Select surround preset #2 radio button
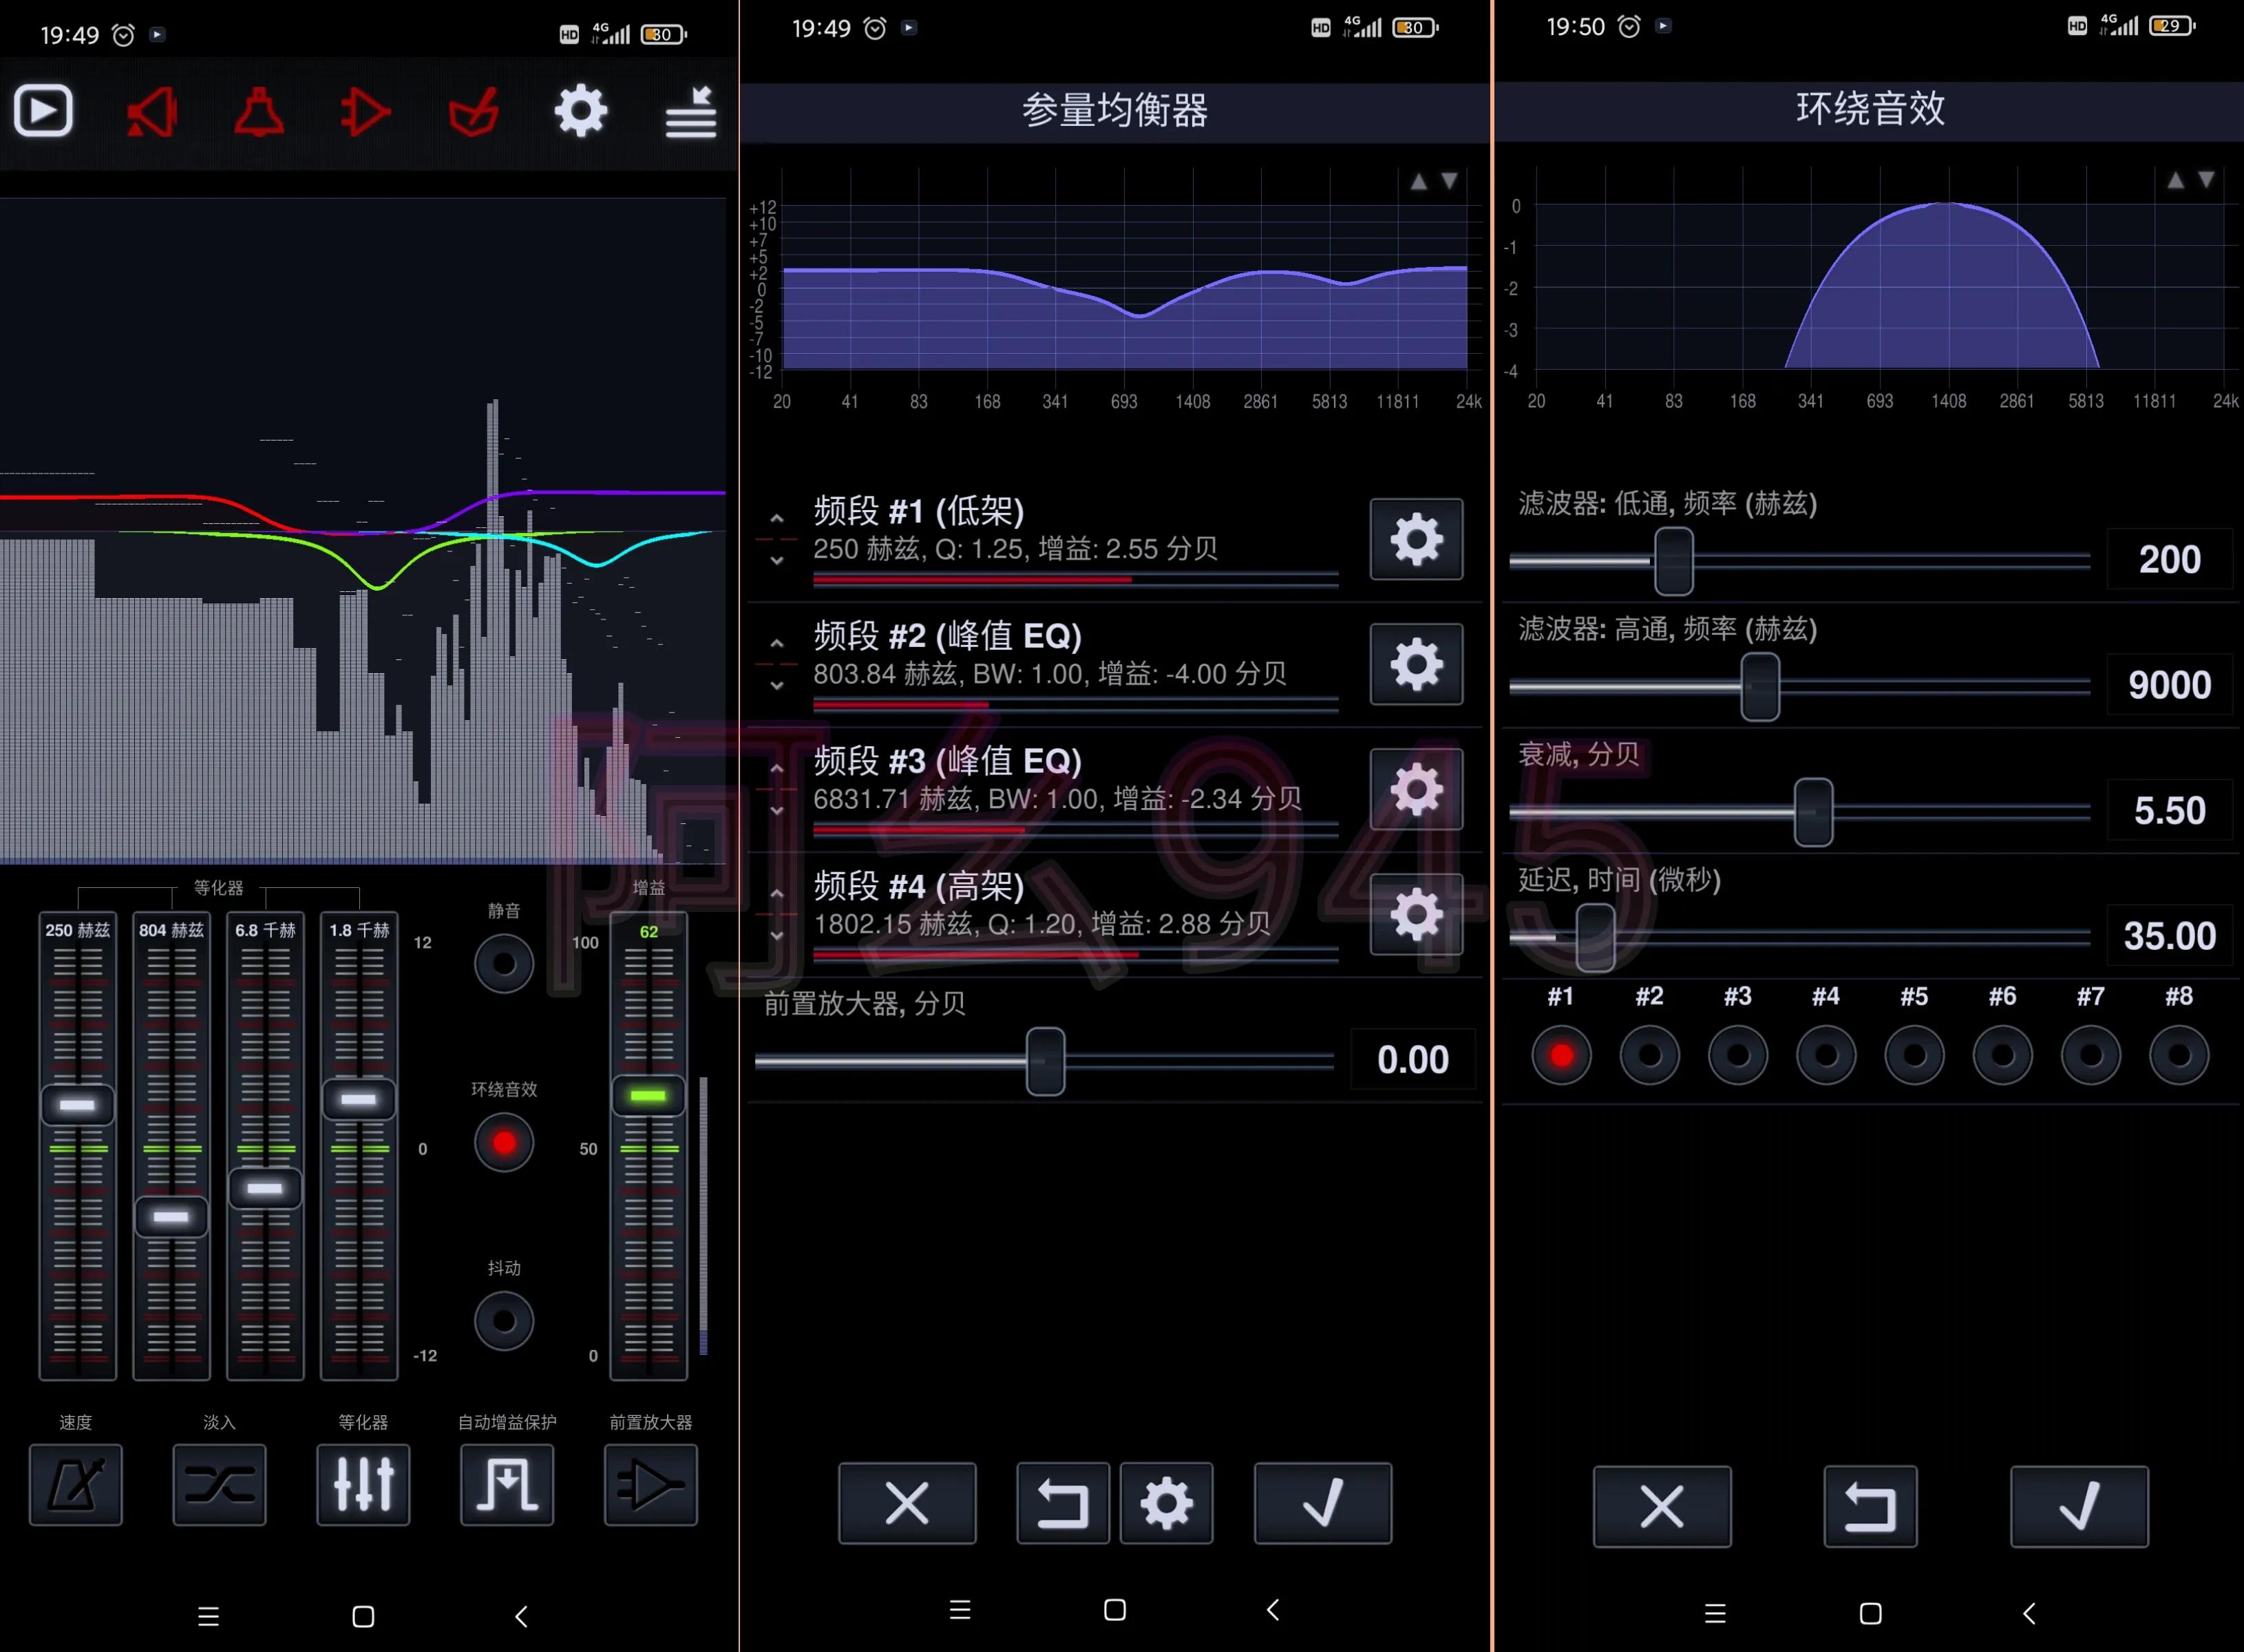The image size is (2244, 1652). pyautogui.click(x=1649, y=1055)
